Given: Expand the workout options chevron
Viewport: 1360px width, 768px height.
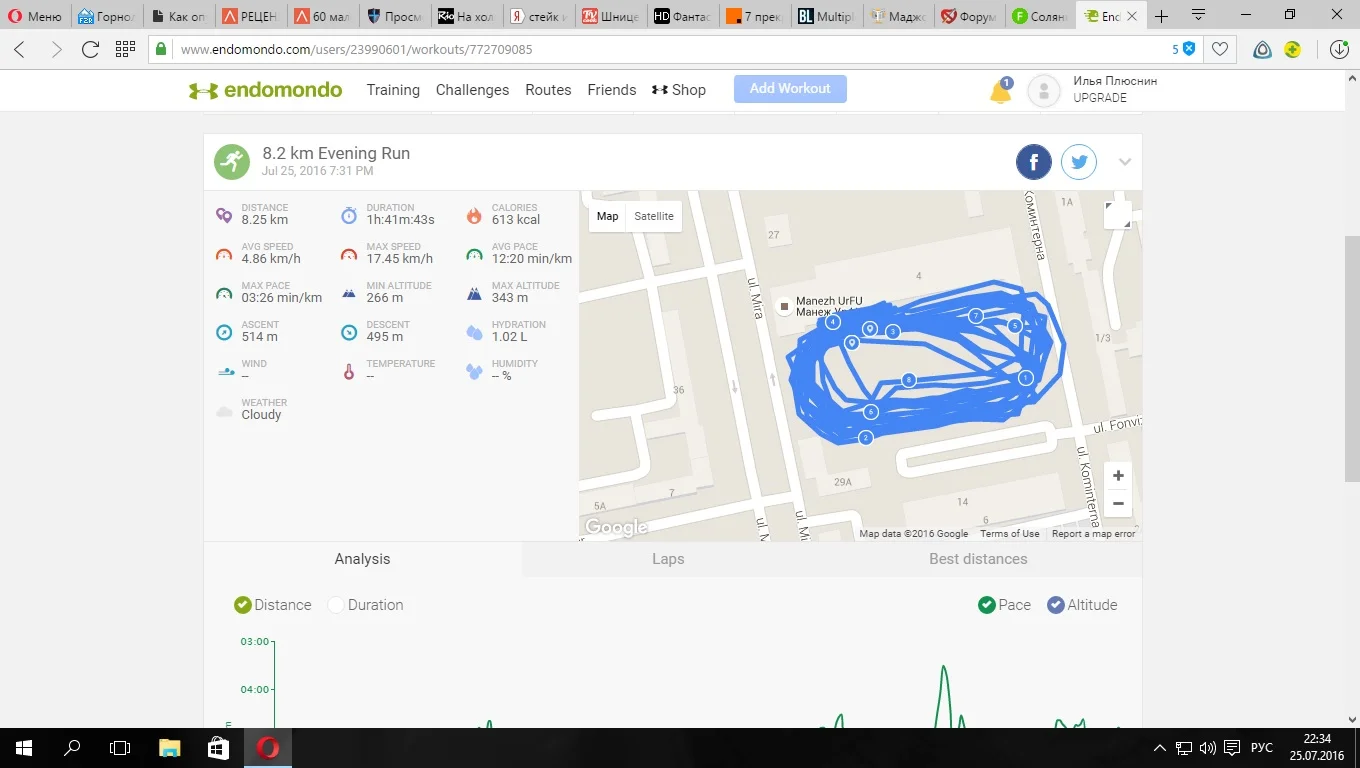Looking at the screenshot, I should 1125,162.
